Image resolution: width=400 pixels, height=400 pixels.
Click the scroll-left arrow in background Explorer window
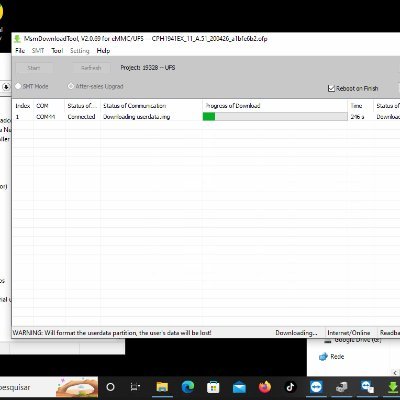point(395,373)
